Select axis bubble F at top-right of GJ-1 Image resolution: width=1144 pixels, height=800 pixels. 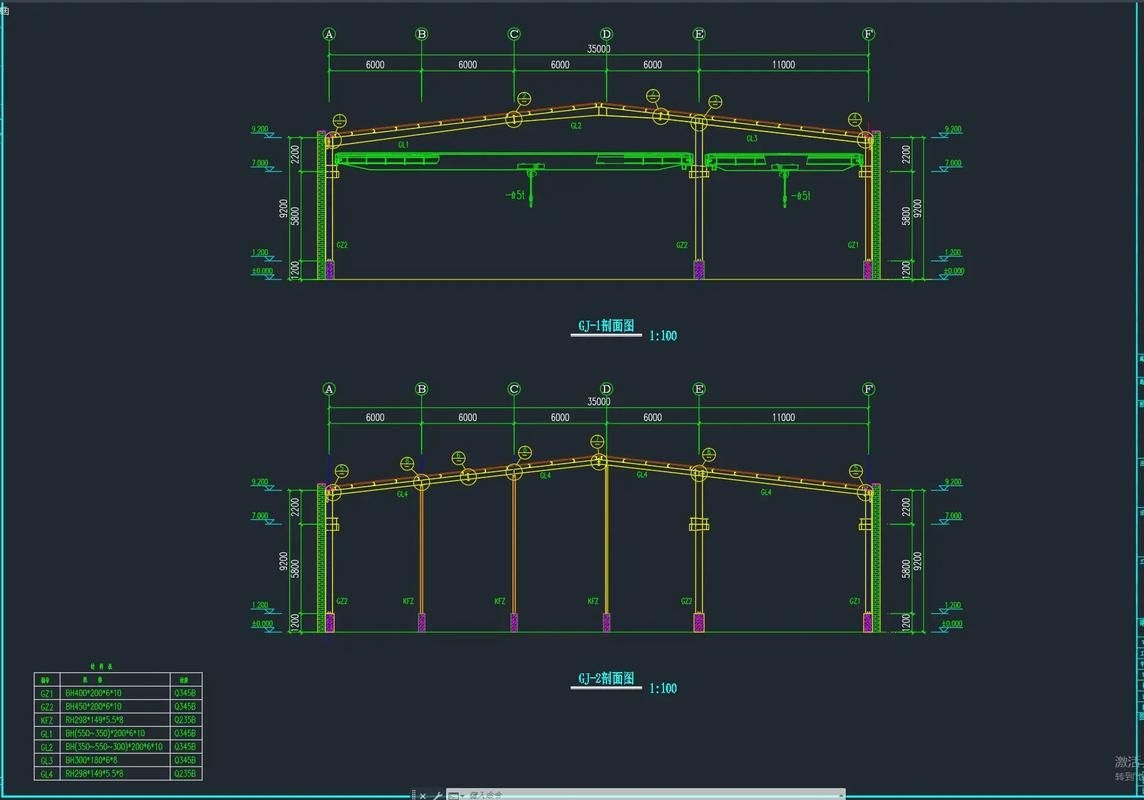[867, 33]
